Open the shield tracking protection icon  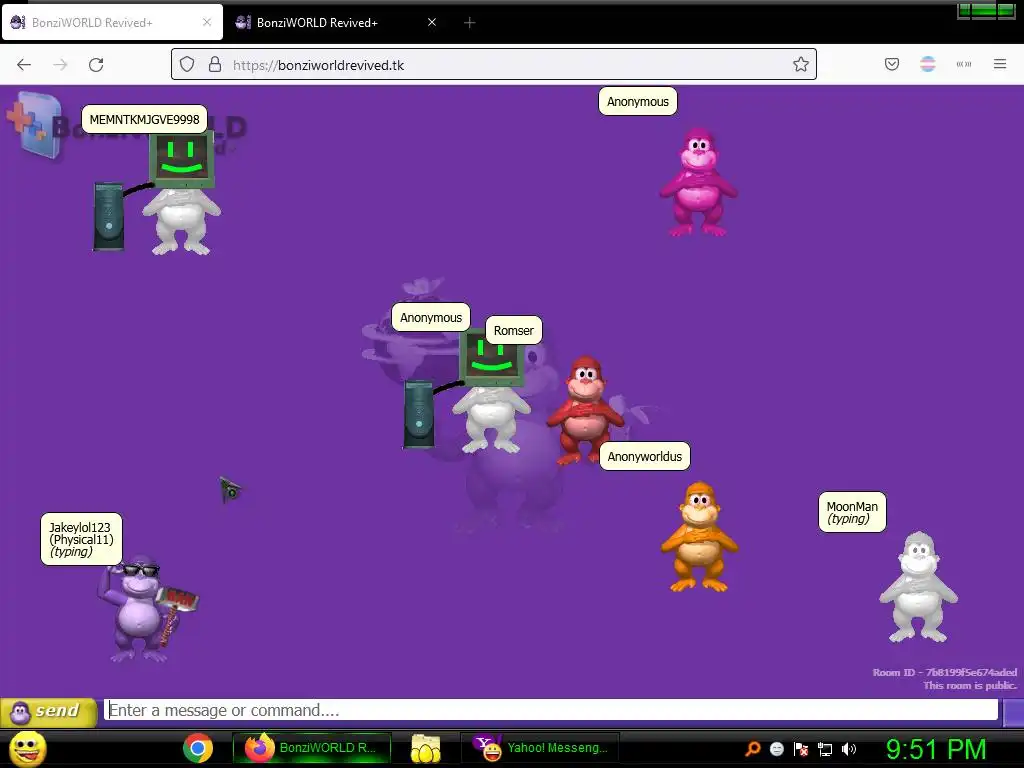pyautogui.click(x=187, y=65)
